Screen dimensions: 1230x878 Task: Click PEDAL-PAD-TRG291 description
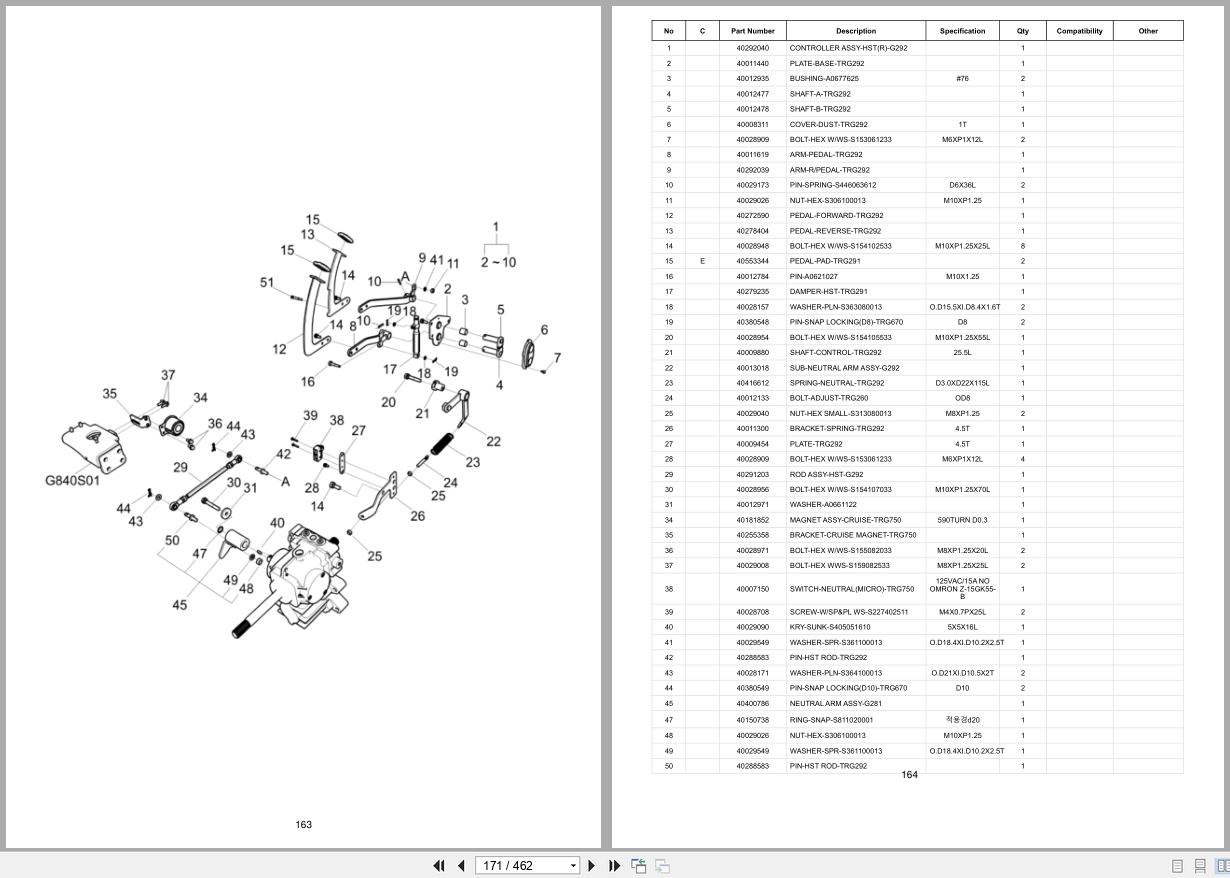click(x=825, y=261)
